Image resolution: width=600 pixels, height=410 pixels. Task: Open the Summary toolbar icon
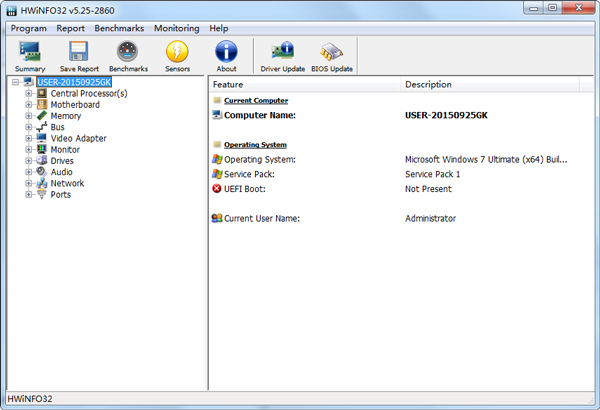[x=30, y=51]
